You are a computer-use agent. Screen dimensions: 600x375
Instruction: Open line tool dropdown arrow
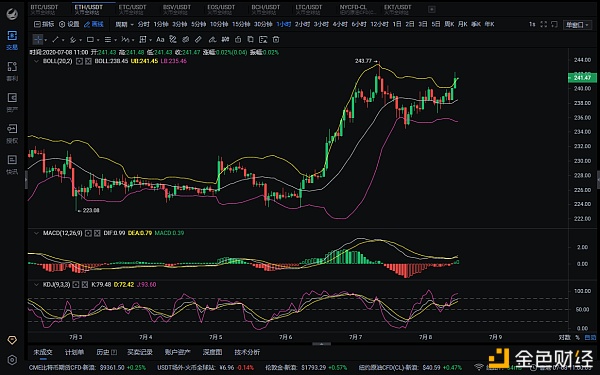[63, 40]
